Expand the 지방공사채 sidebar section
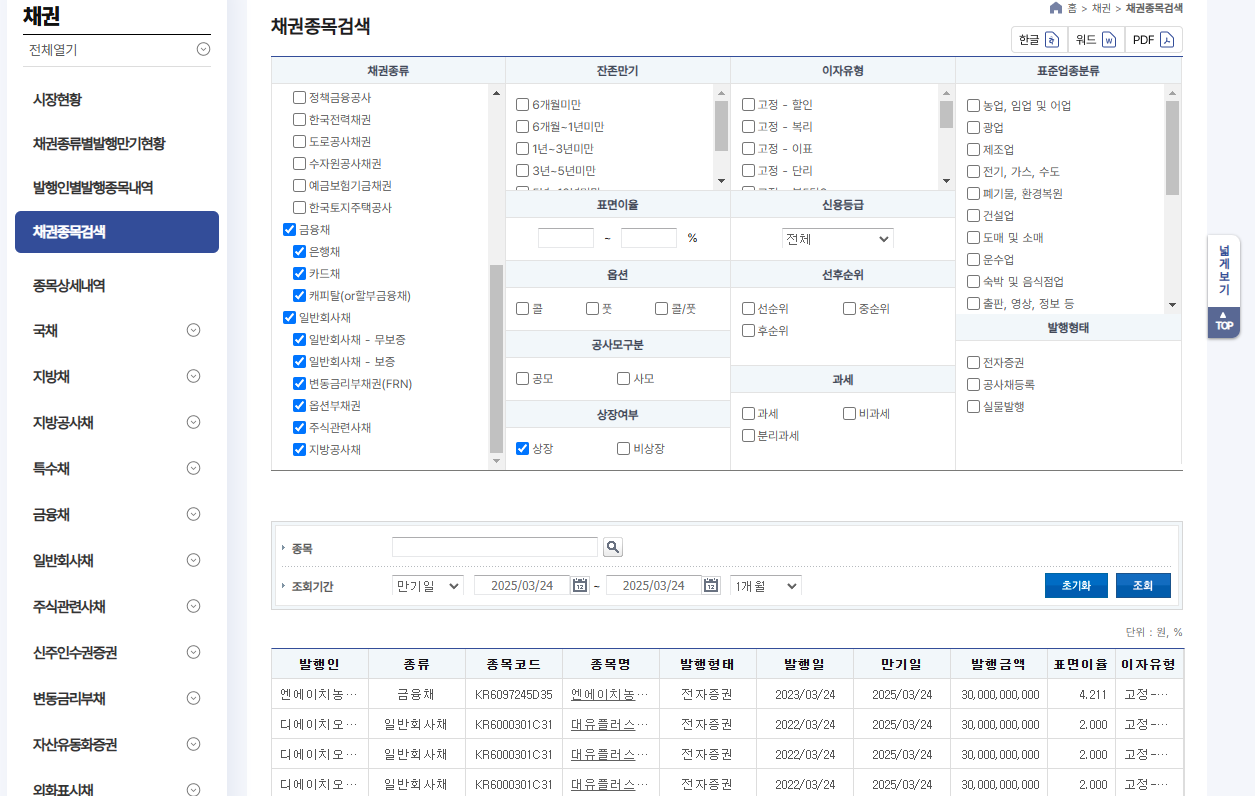1255x796 pixels. click(x=194, y=422)
